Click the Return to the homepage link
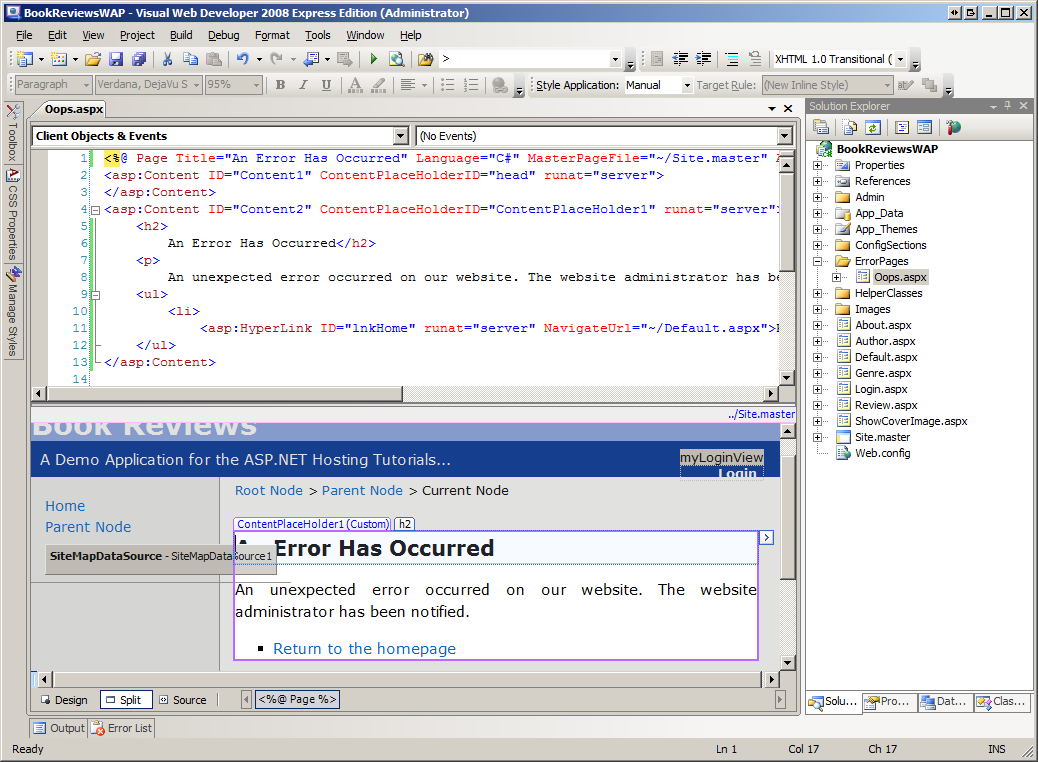The height and width of the screenshot is (762, 1038). [x=364, y=649]
